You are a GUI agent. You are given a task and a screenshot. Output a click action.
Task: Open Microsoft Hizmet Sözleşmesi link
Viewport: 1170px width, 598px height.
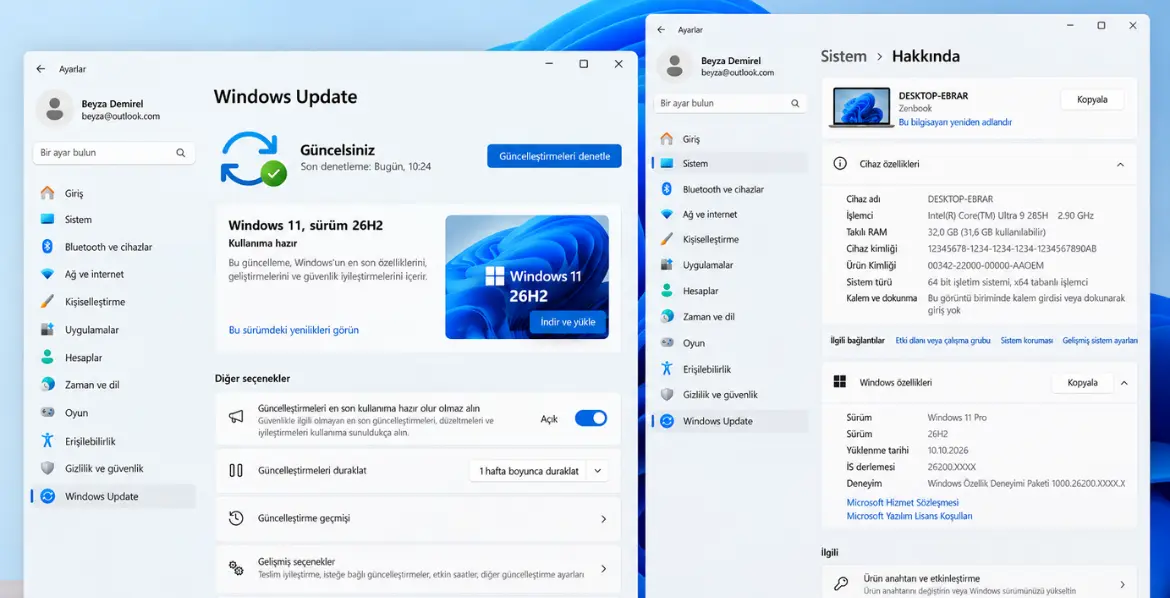point(903,502)
